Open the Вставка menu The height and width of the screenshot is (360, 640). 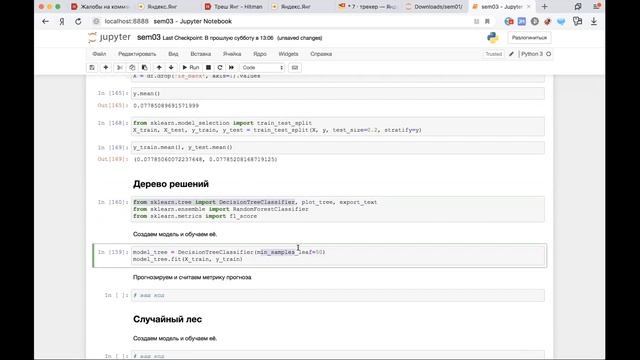pyautogui.click(x=200, y=54)
